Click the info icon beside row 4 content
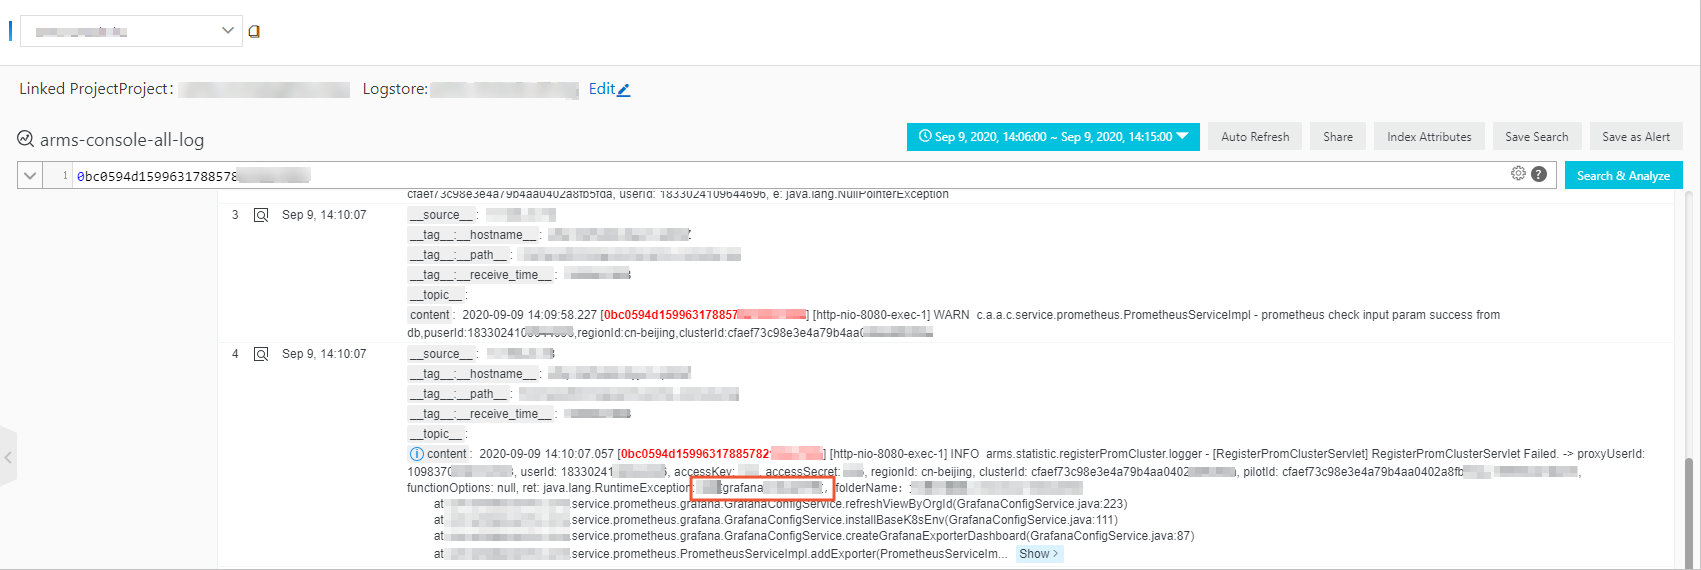This screenshot has height=570, width=1701. 416,454
